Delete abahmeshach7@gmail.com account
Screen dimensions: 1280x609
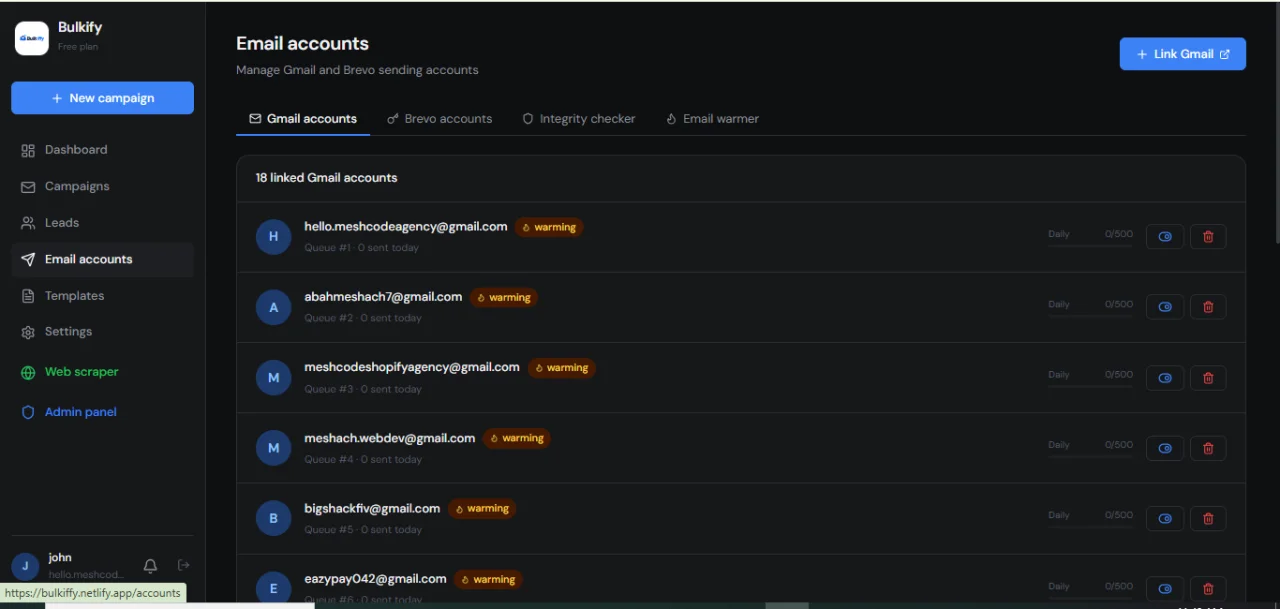[x=1208, y=307]
